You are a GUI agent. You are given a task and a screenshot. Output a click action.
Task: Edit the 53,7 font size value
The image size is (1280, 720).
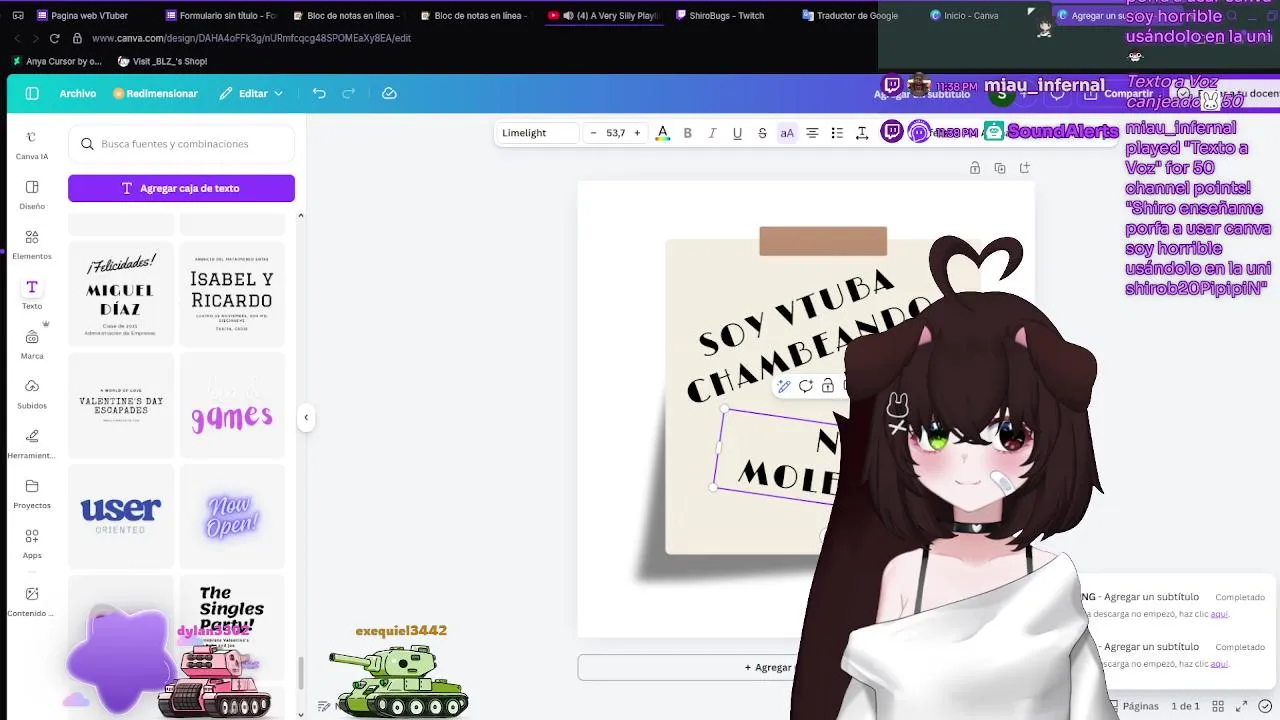[x=615, y=133]
